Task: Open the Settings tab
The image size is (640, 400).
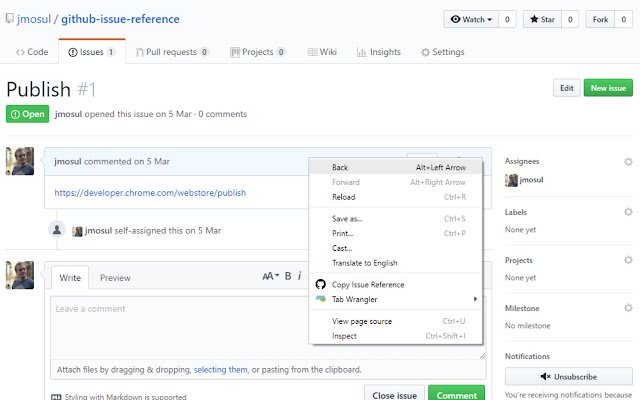Action: [x=443, y=52]
